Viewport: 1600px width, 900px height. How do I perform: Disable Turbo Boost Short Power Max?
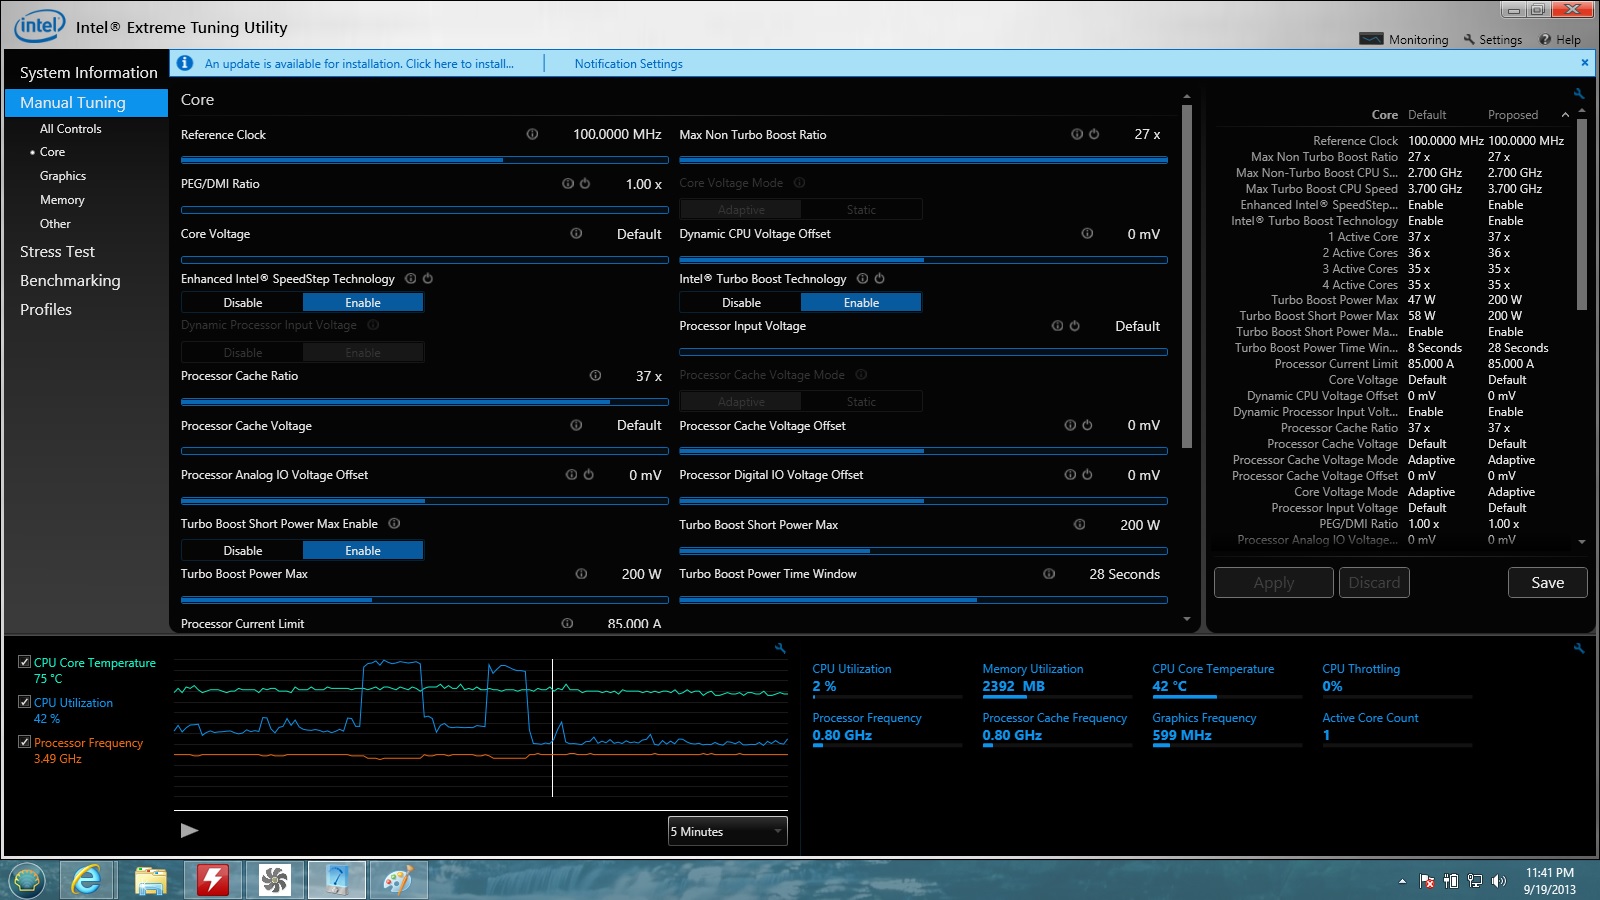coord(243,550)
